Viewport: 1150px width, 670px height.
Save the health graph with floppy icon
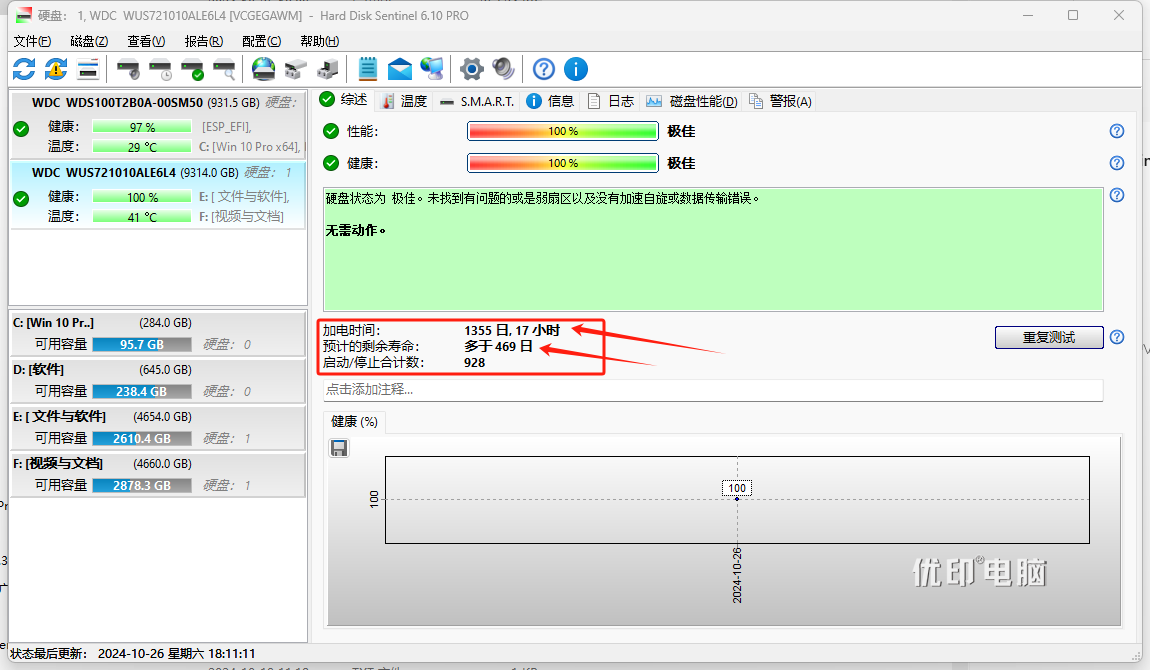tap(339, 448)
